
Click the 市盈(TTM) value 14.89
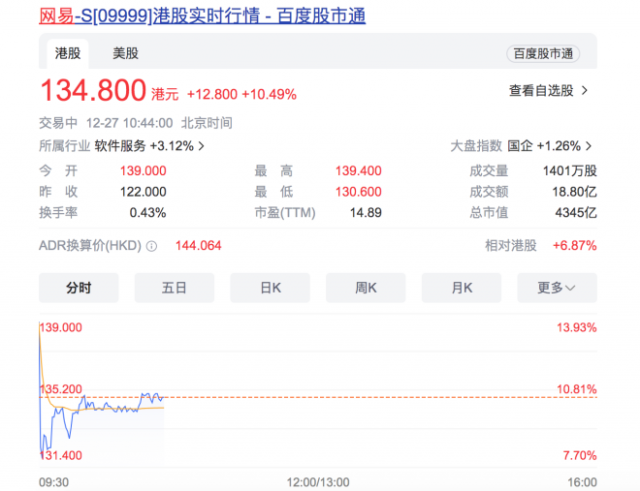click(x=366, y=213)
